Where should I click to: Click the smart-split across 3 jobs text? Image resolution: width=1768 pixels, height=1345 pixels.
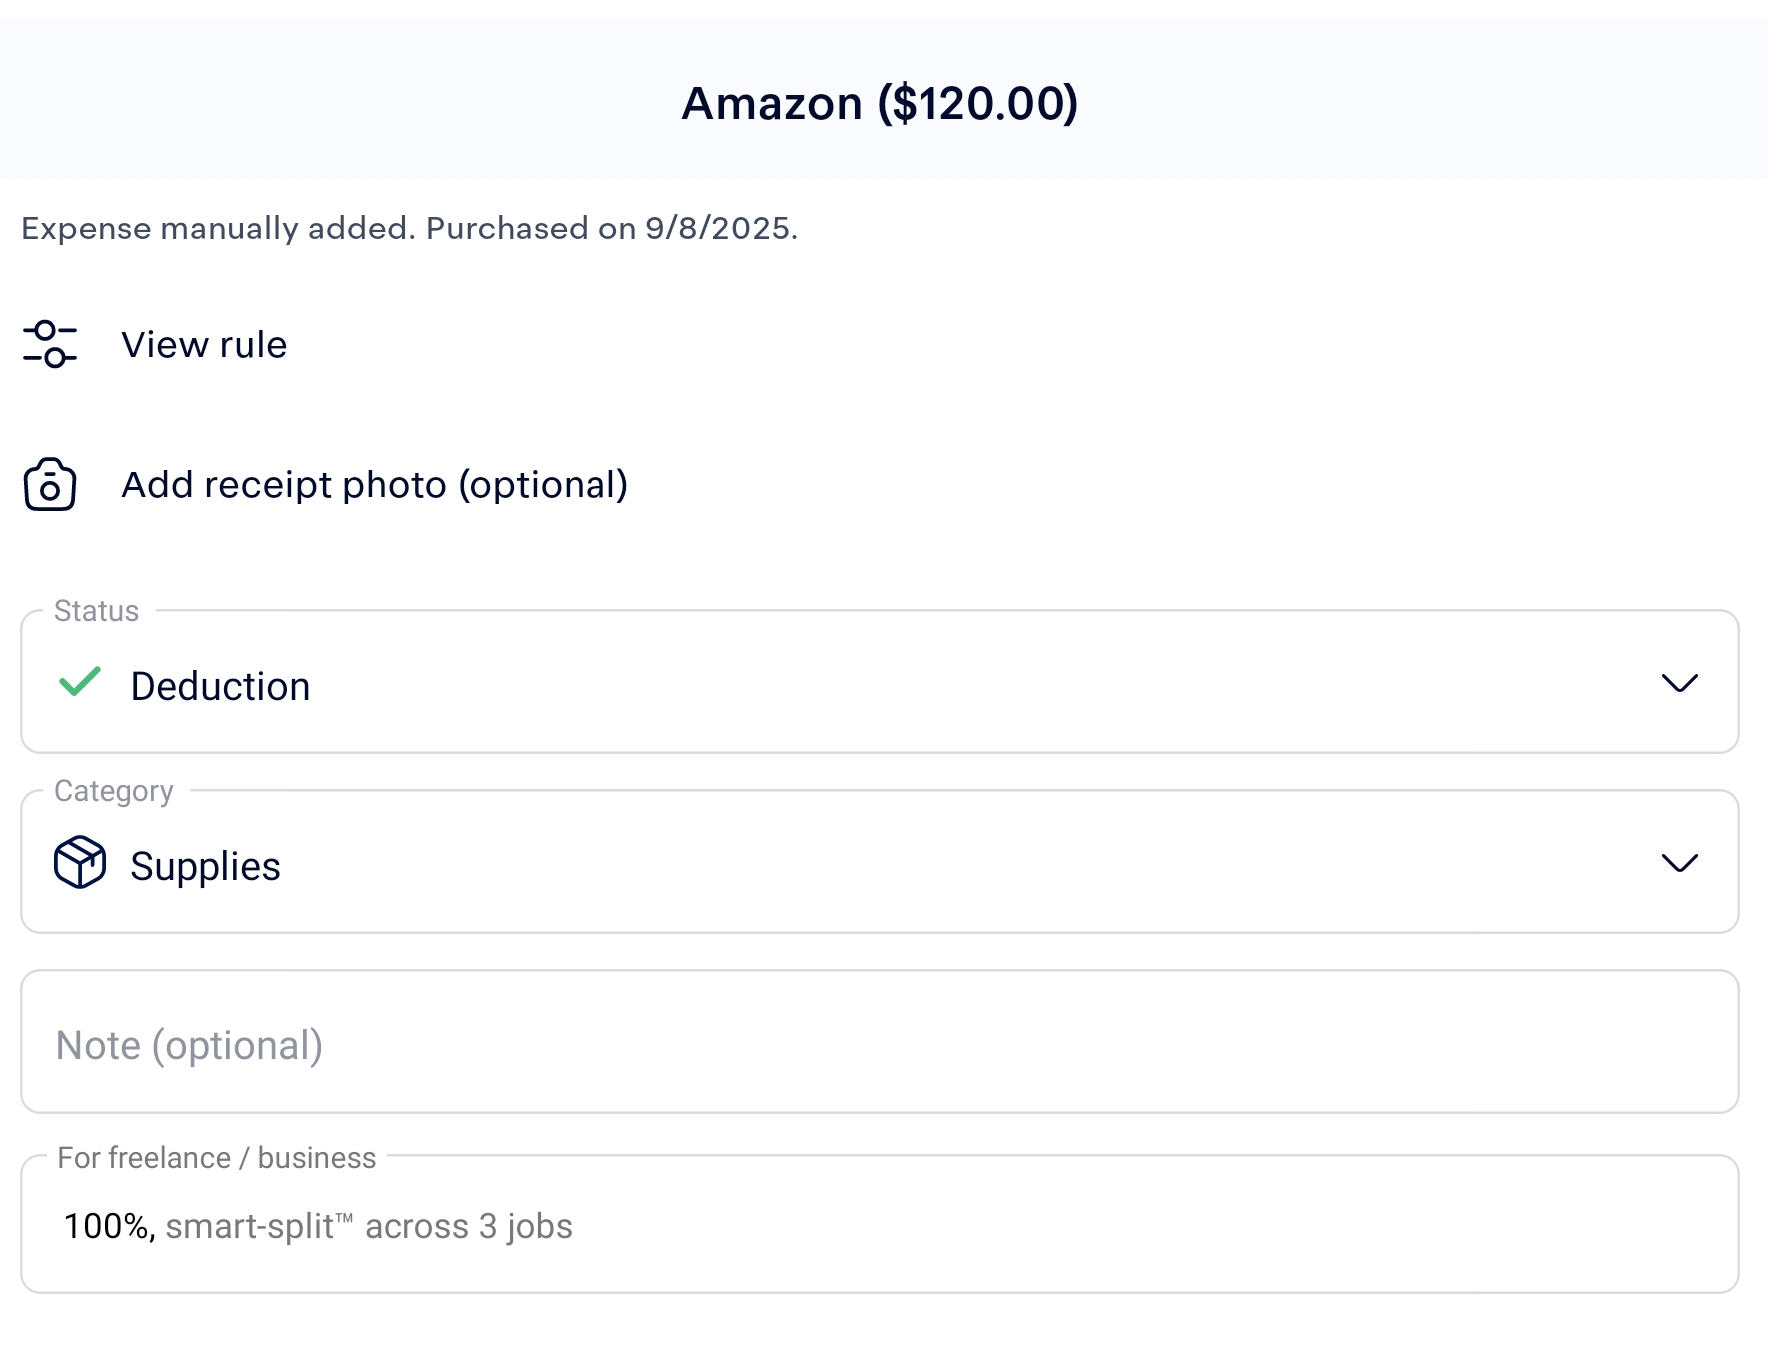coord(369,1227)
